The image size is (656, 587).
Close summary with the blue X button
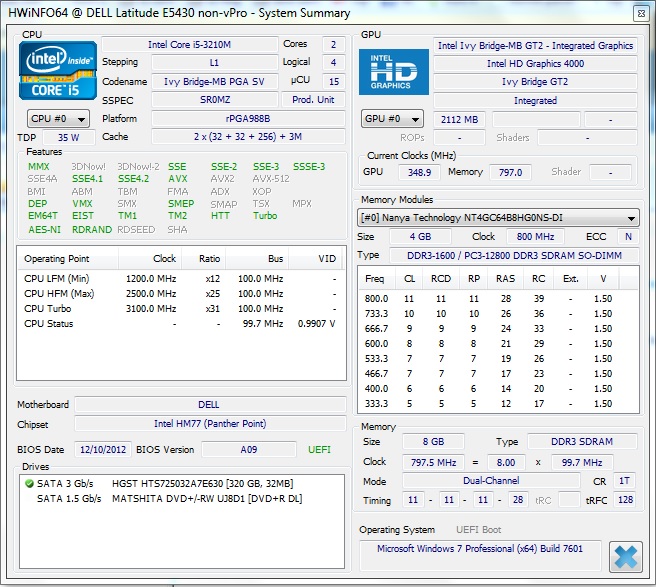coord(625,556)
